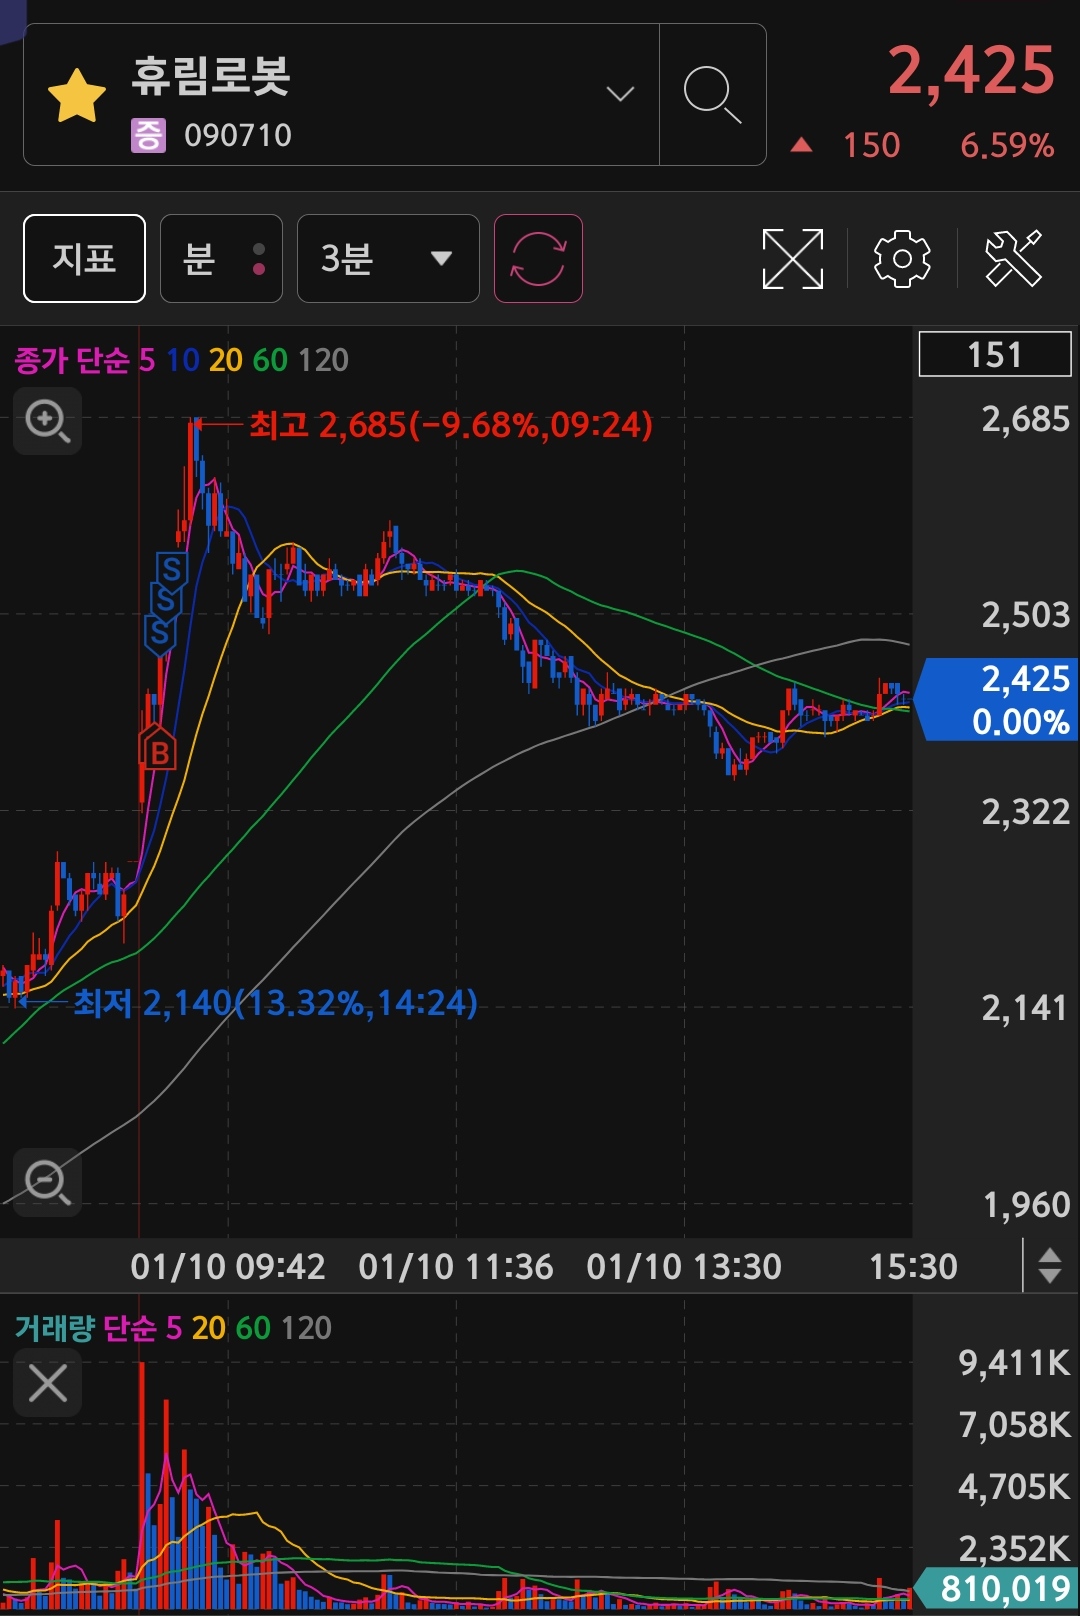Screen dimensions: 1080x1616
Task: Open the 3분 interval dropdown
Action: coord(388,258)
